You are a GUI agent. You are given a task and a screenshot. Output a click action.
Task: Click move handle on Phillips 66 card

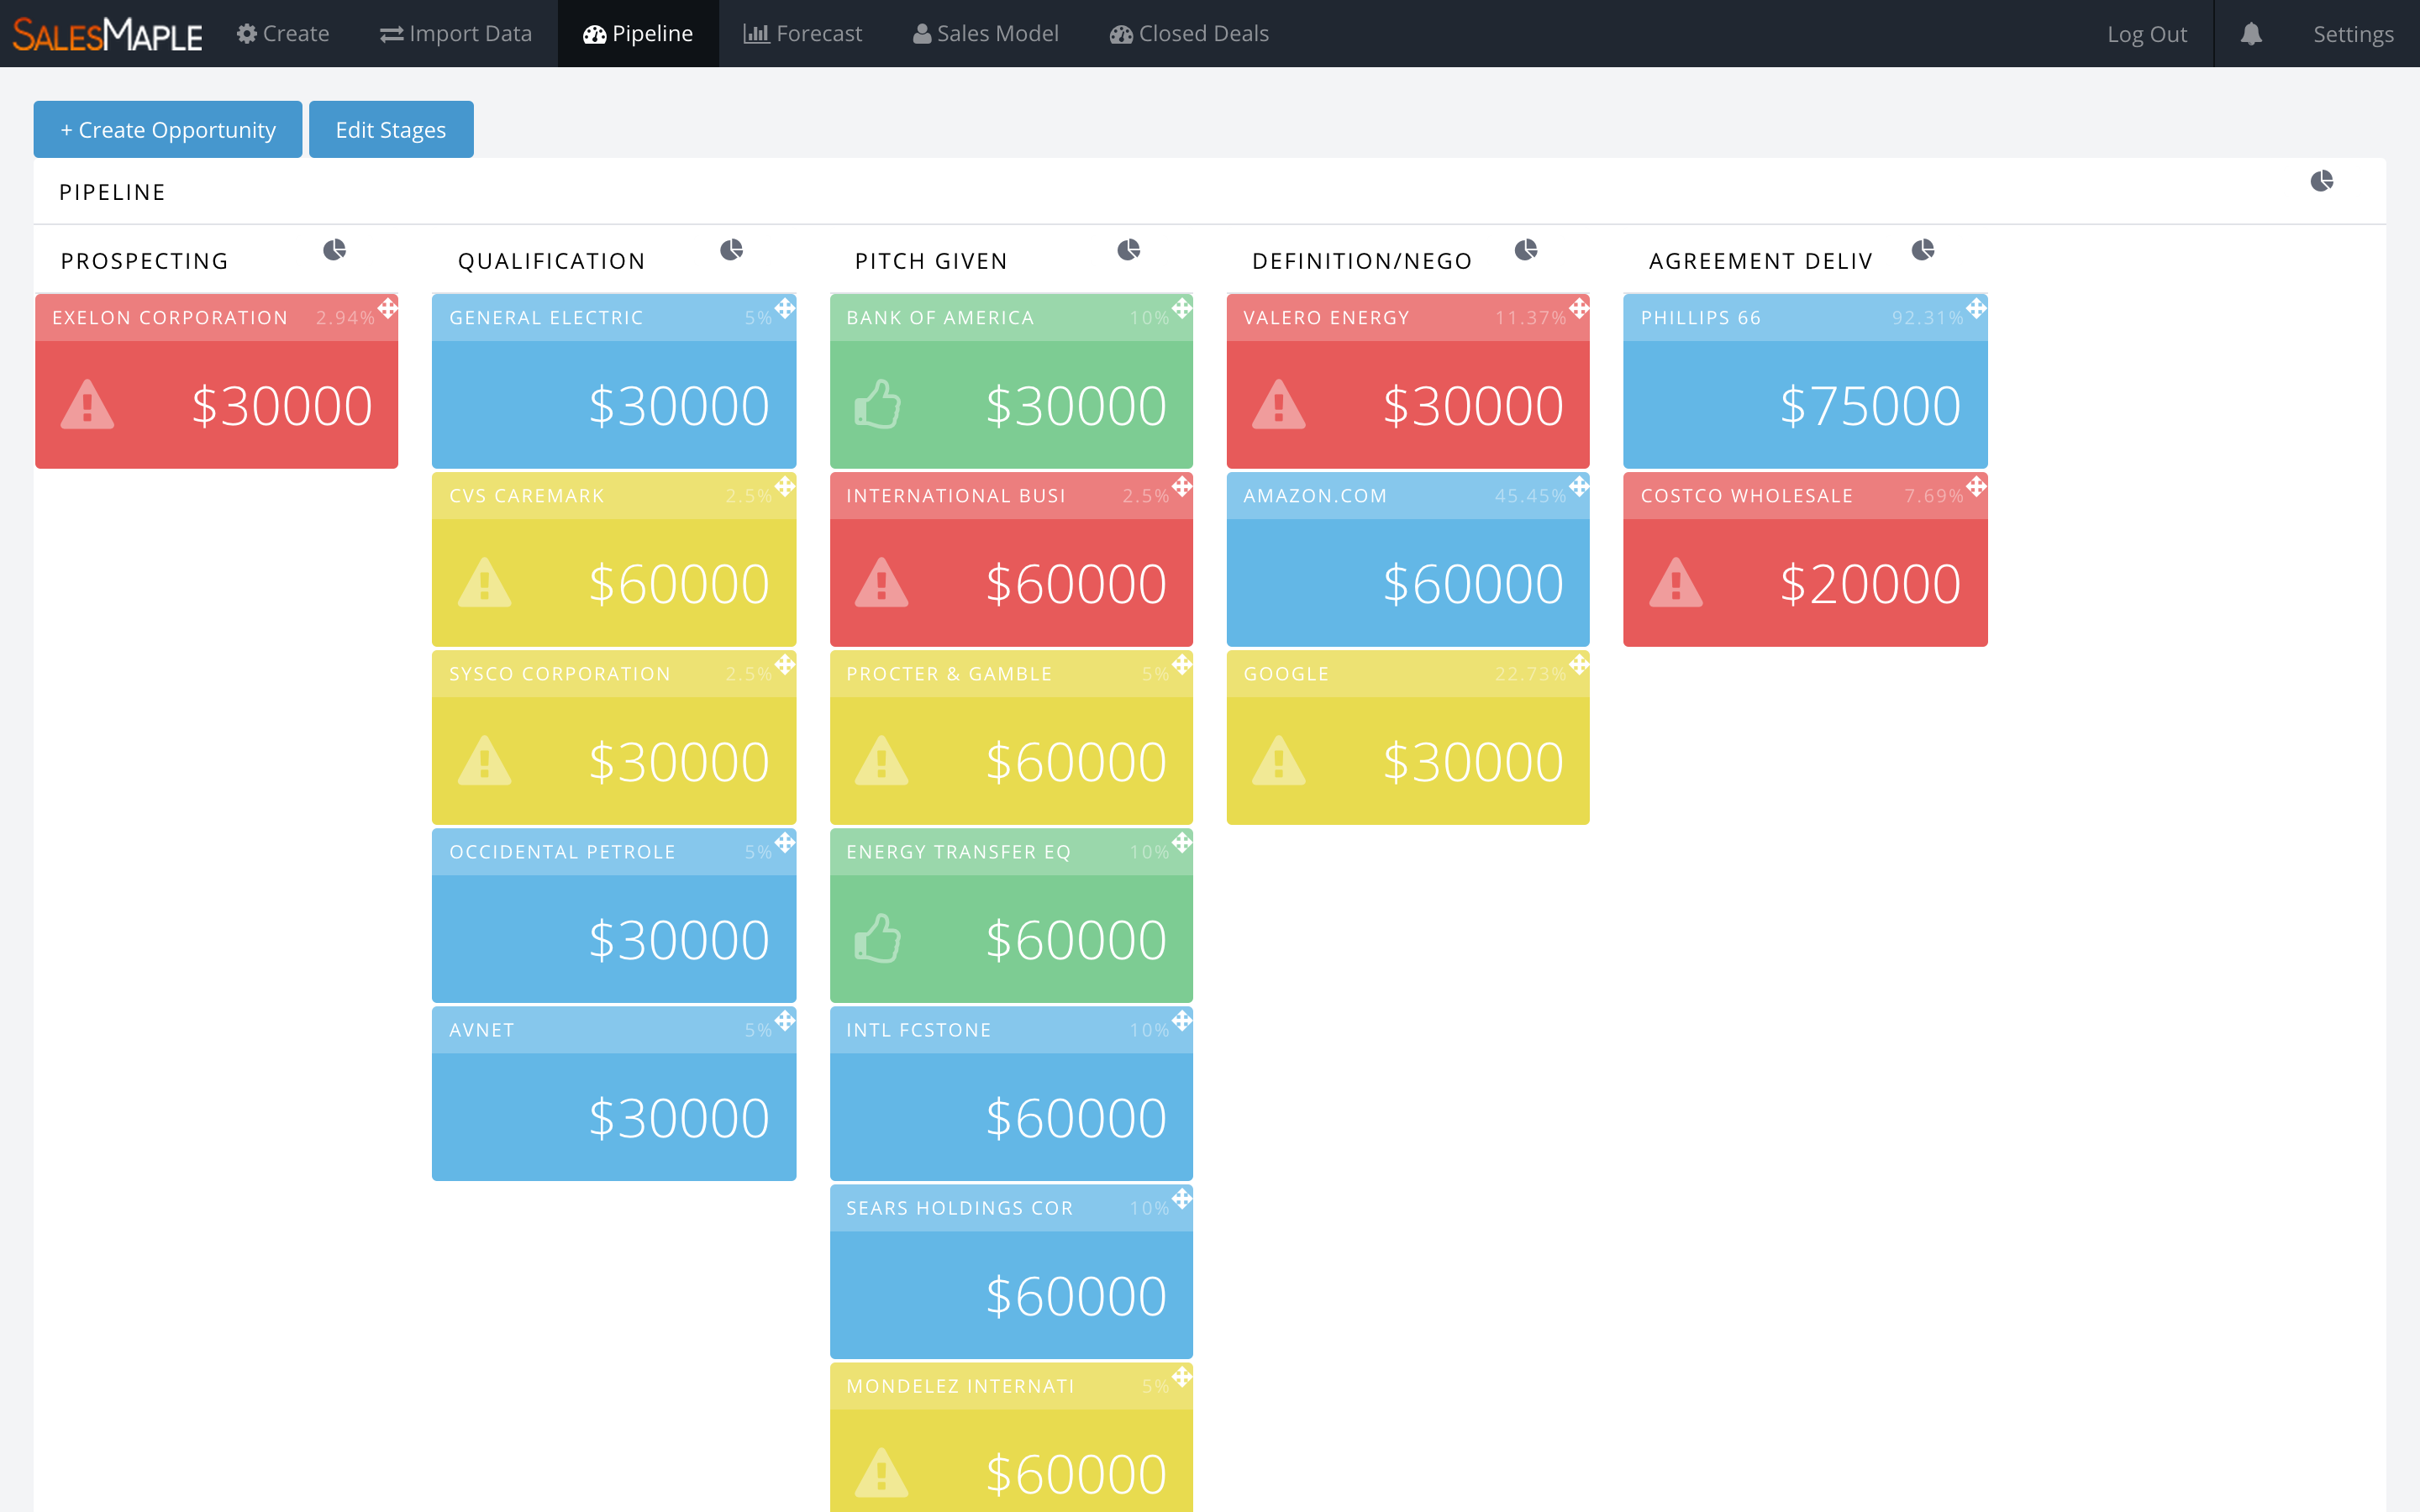coord(1976,308)
